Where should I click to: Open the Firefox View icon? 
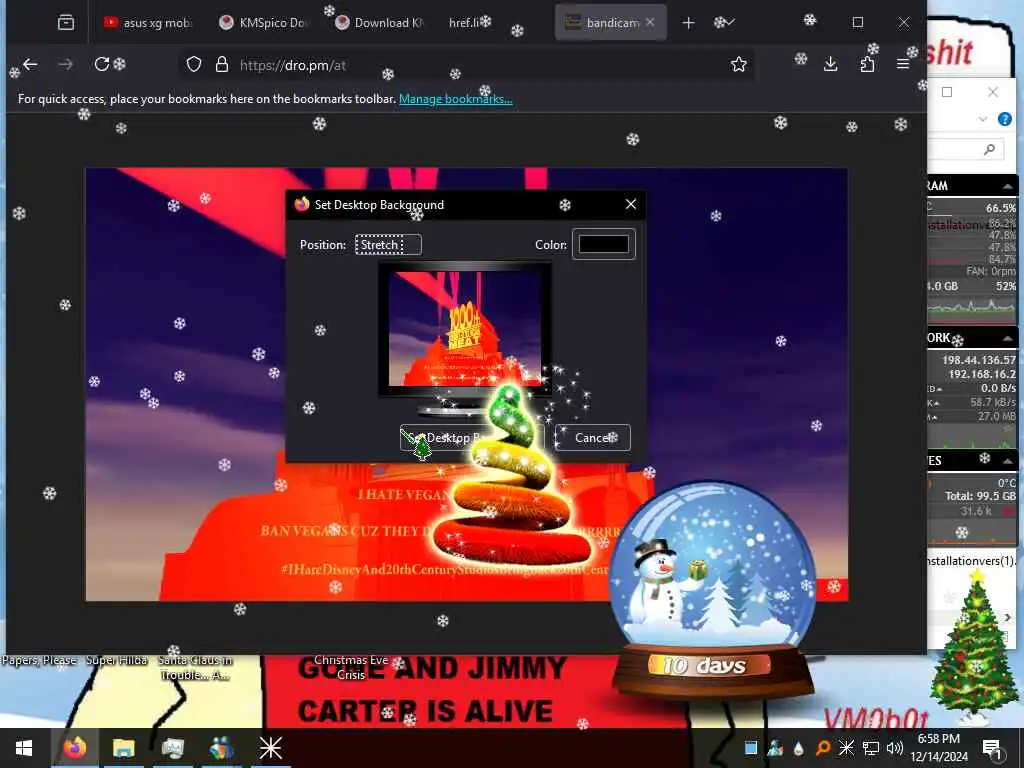point(66,23)
